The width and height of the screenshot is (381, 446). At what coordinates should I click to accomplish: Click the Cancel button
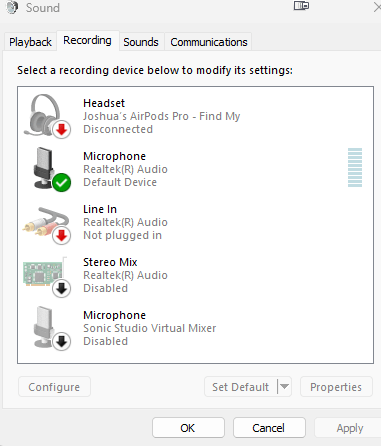tap(269, 428)
